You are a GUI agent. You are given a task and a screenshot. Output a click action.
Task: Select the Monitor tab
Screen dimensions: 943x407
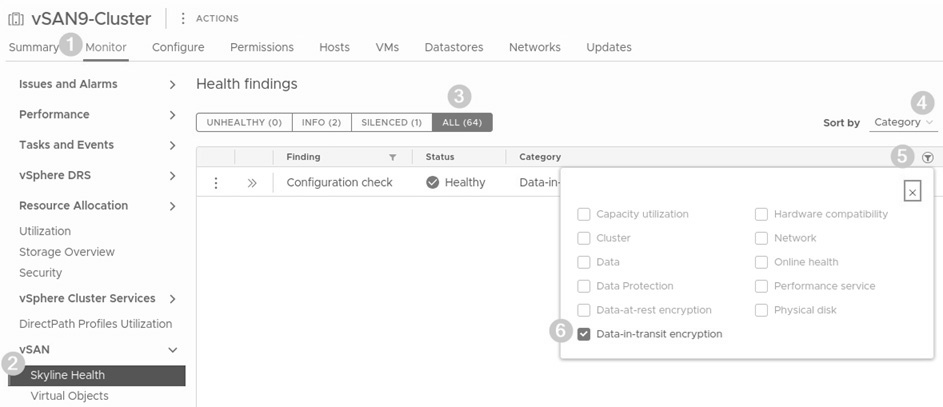coord(106,47)
